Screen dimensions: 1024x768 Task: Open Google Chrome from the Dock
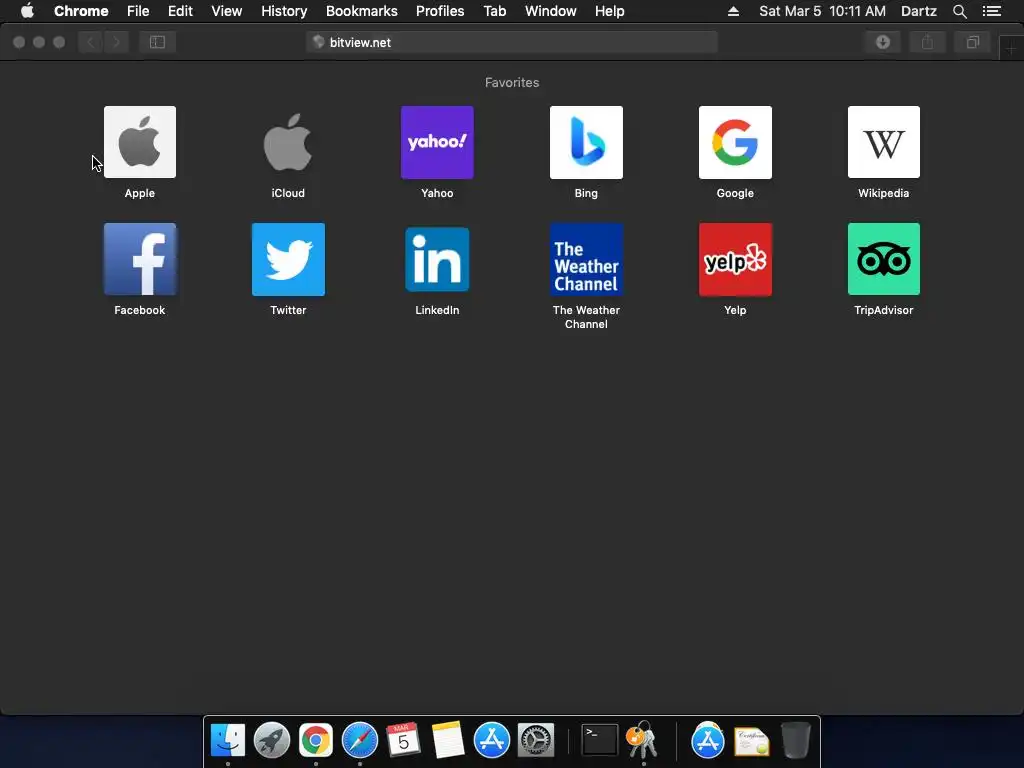315,740
